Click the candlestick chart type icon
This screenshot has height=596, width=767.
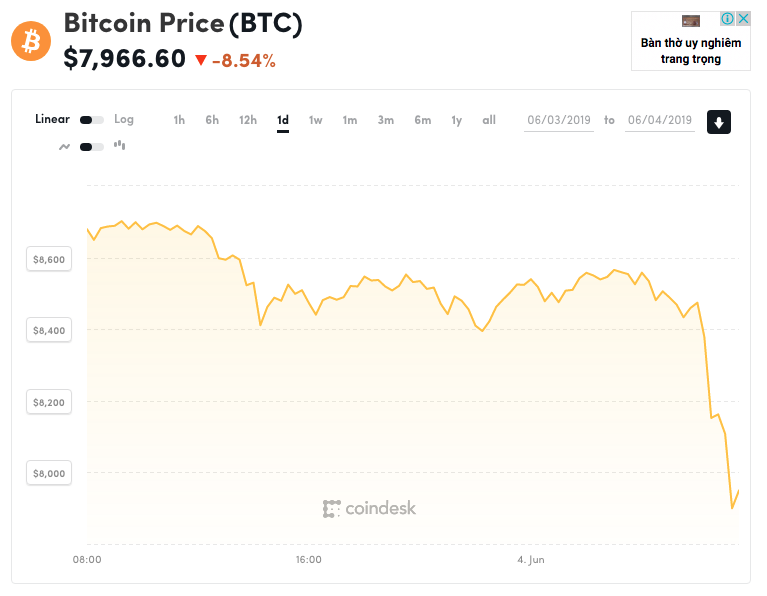click(120, 145)
